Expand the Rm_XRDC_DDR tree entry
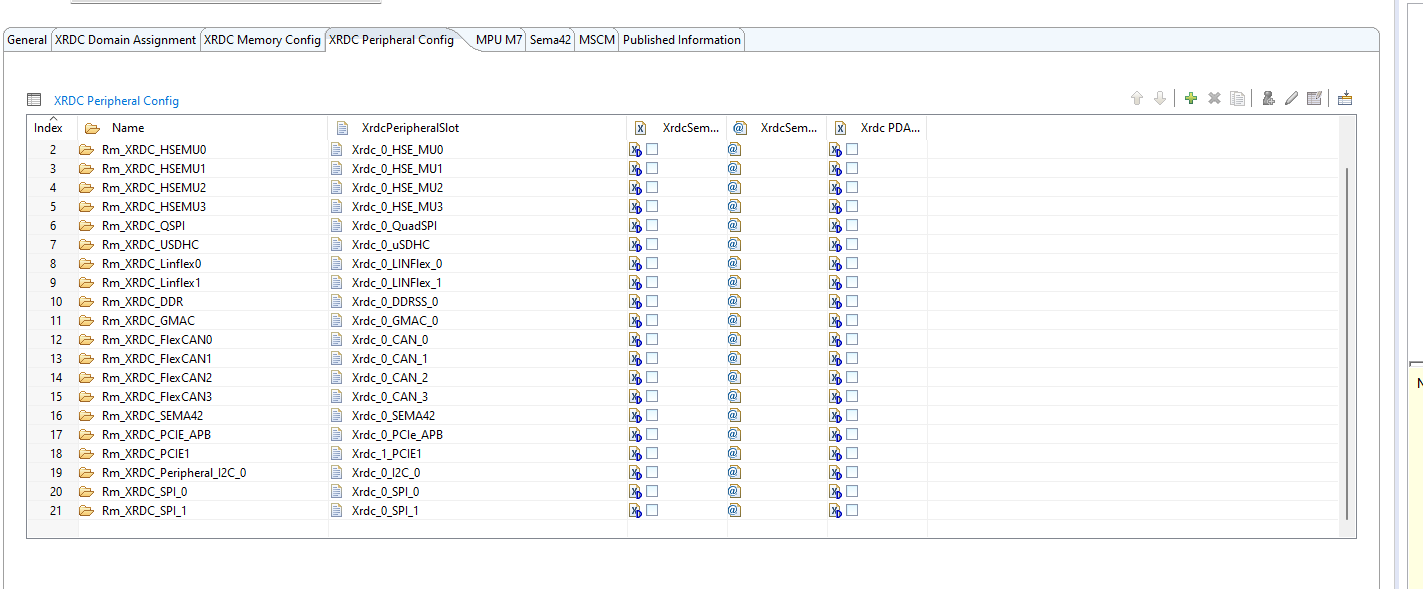 [86, 301]
